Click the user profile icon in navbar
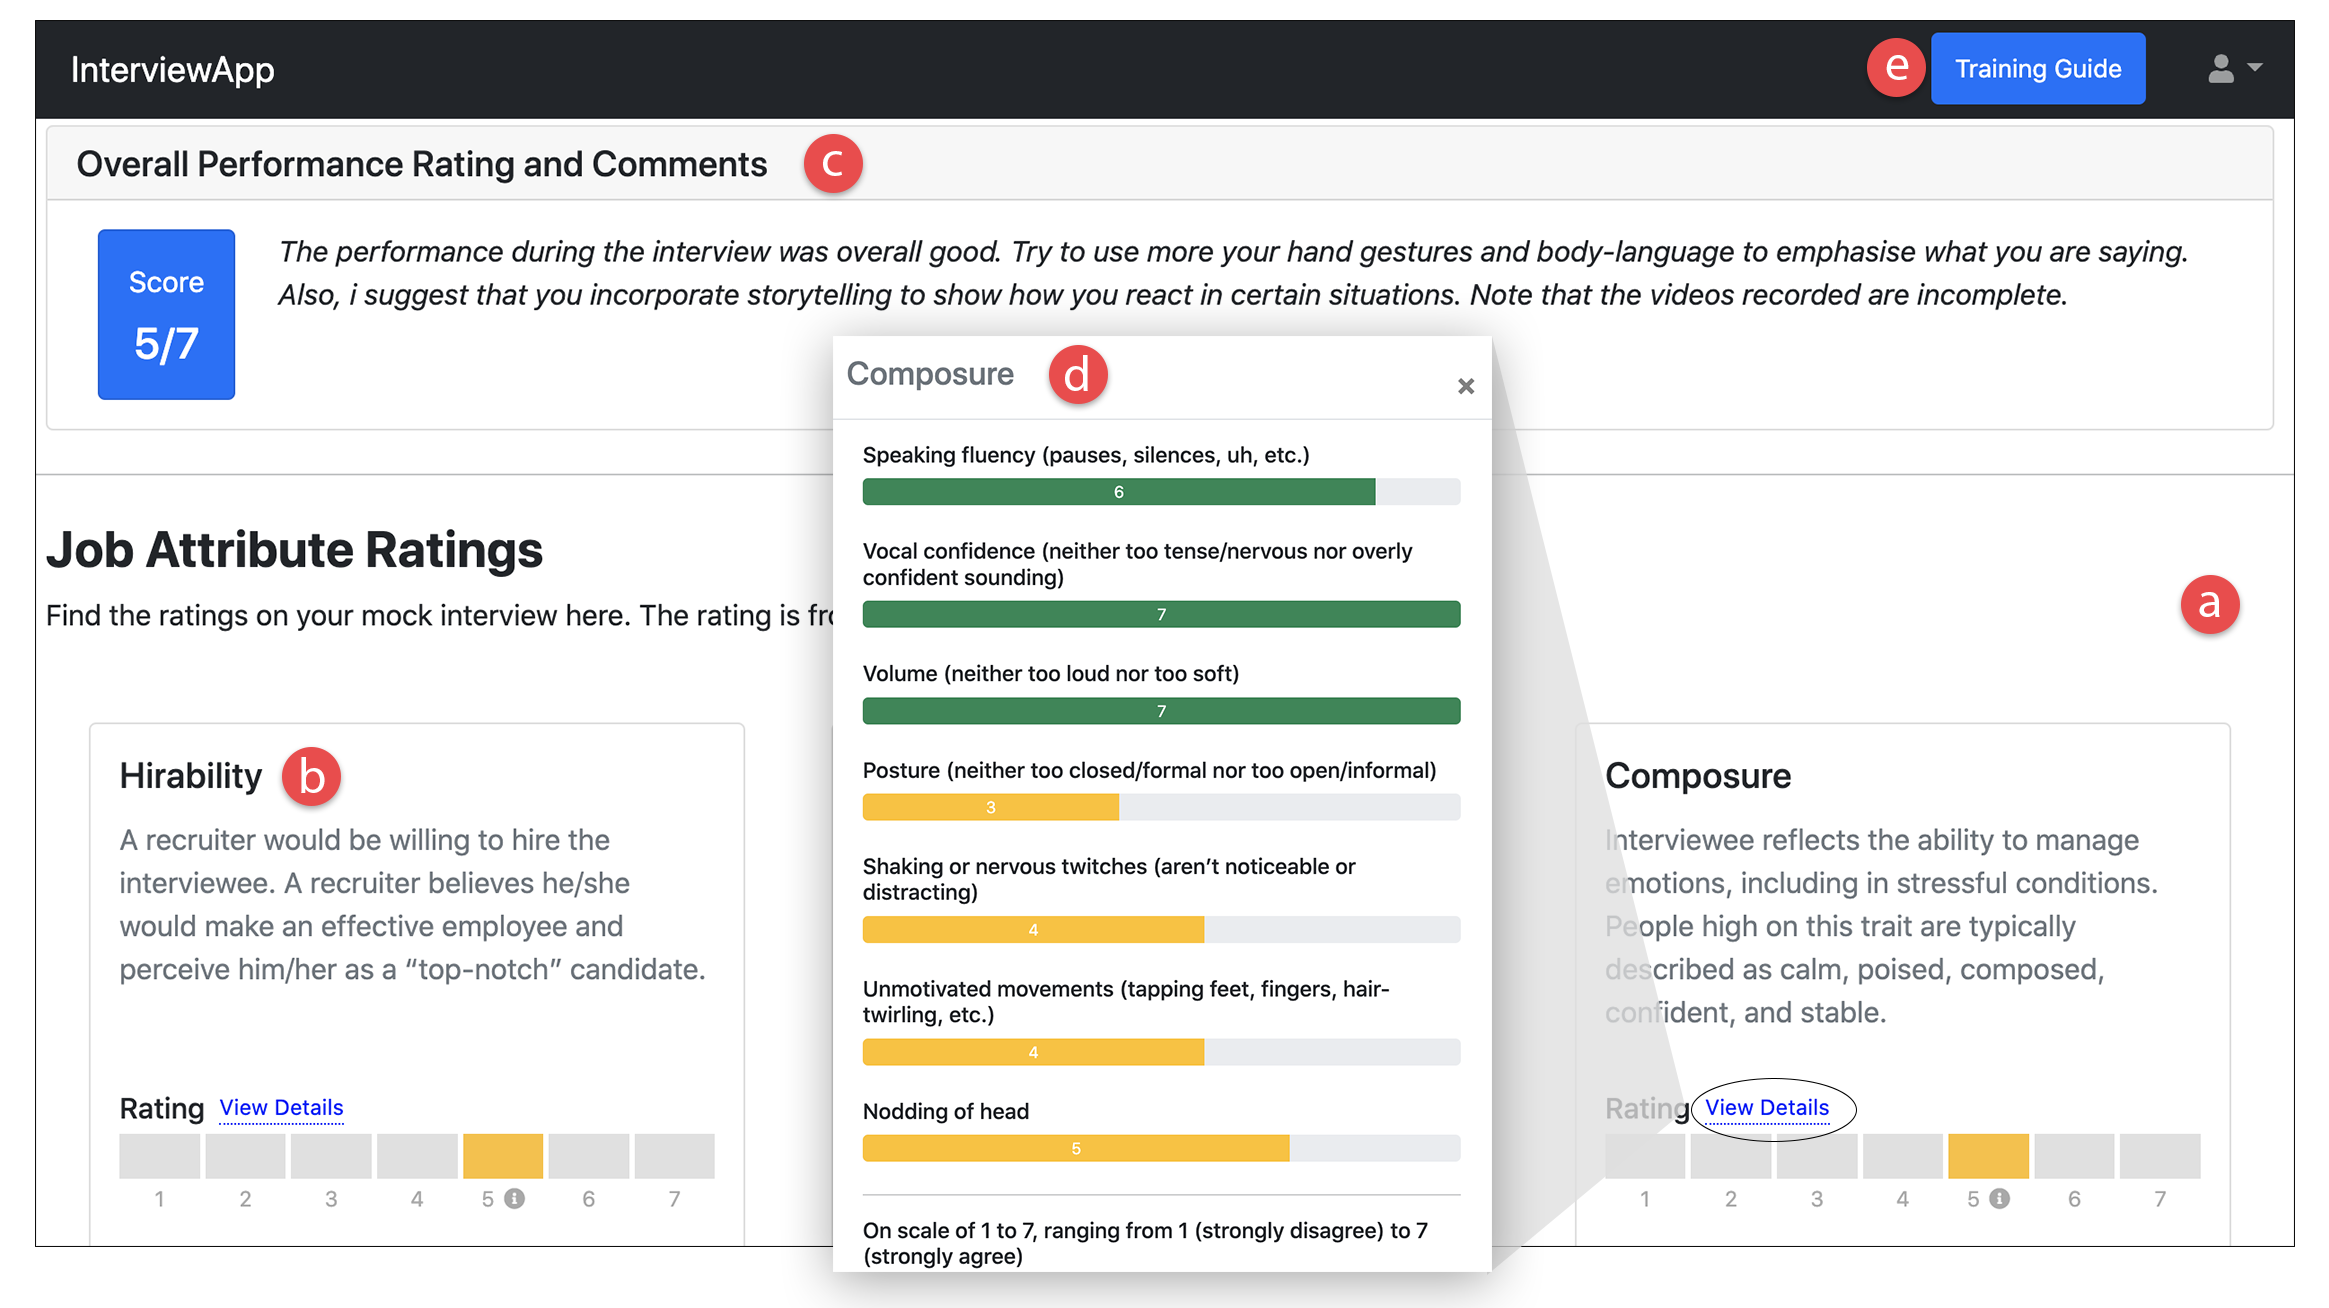The width and height of the screenshot is (2329, 1308). click(2220, 68)
